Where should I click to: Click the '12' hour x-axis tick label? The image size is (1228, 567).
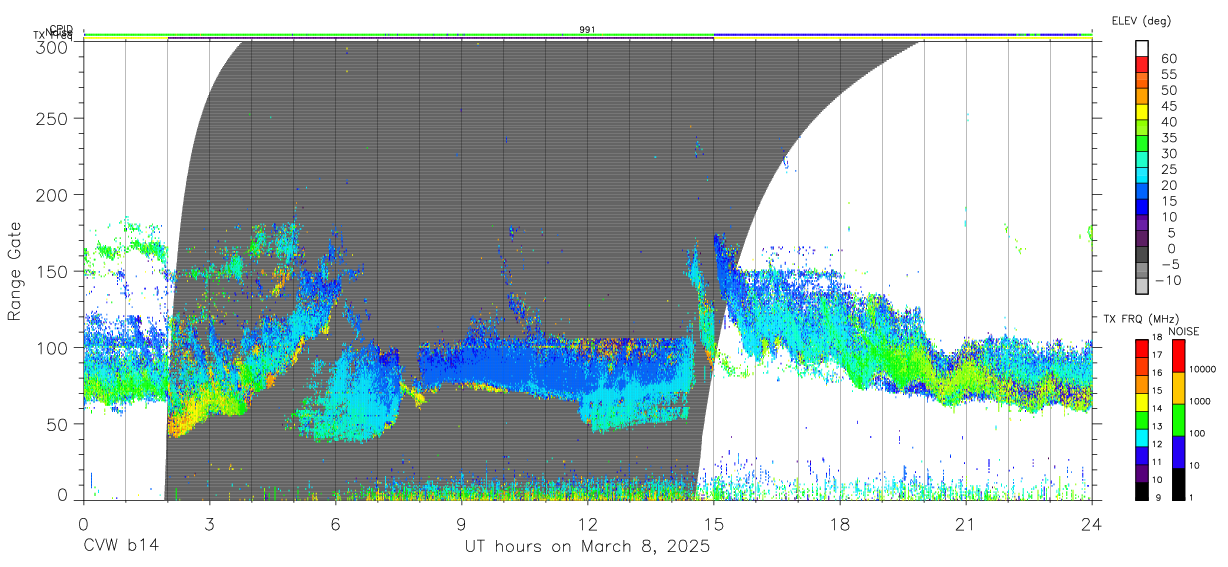pos(587,524)
